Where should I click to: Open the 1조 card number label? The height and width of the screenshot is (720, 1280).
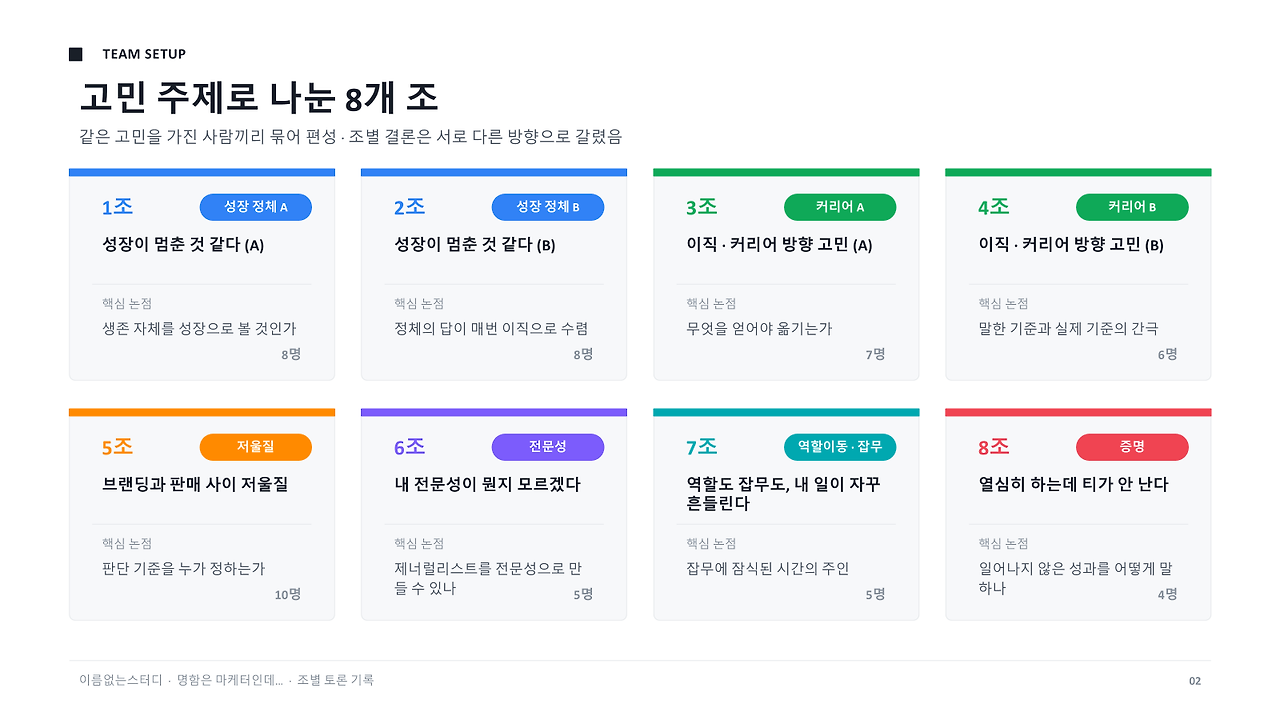[x=117, y=207]
